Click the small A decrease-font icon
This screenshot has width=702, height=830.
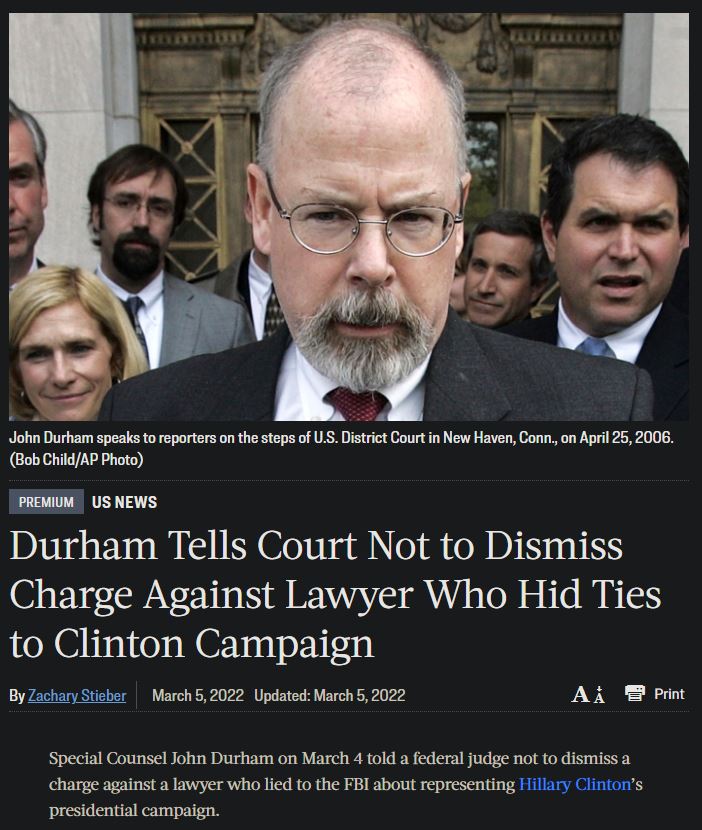(x=599, y=694)
